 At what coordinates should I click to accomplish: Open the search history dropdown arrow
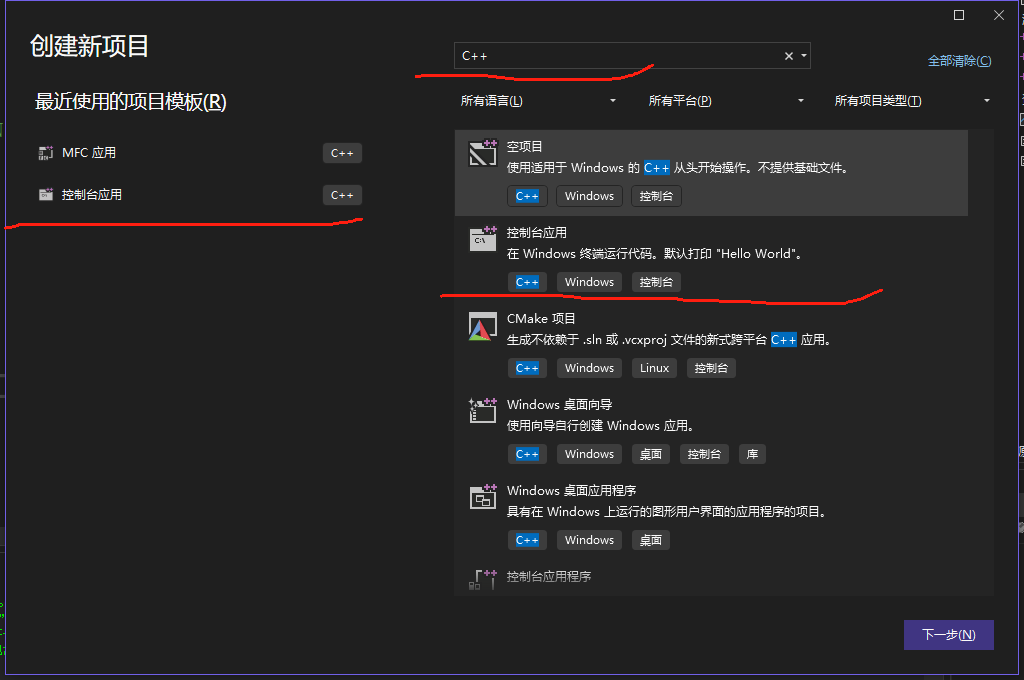click(804, 56)
